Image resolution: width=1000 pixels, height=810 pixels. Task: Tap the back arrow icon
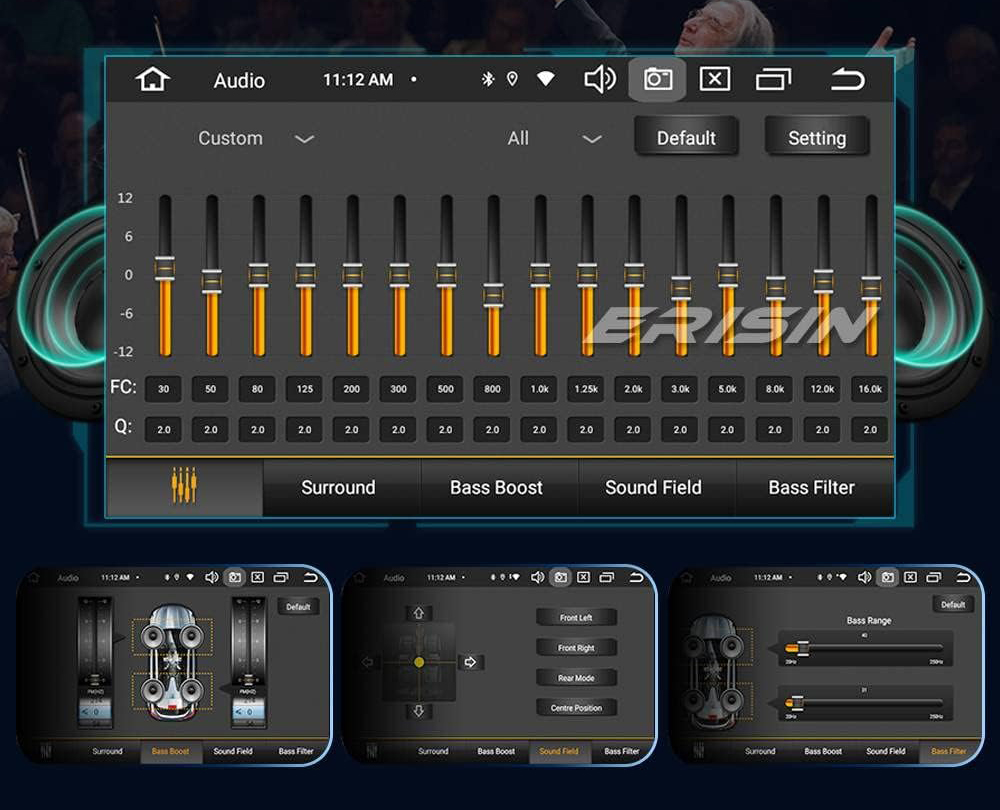pyautogui.click(x=847, y=80)
